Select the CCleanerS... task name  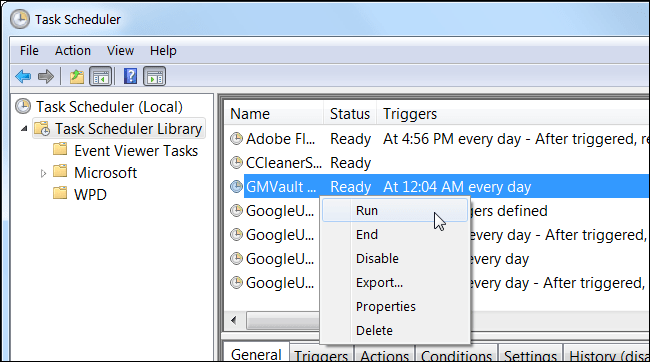(x=284, y=163)
